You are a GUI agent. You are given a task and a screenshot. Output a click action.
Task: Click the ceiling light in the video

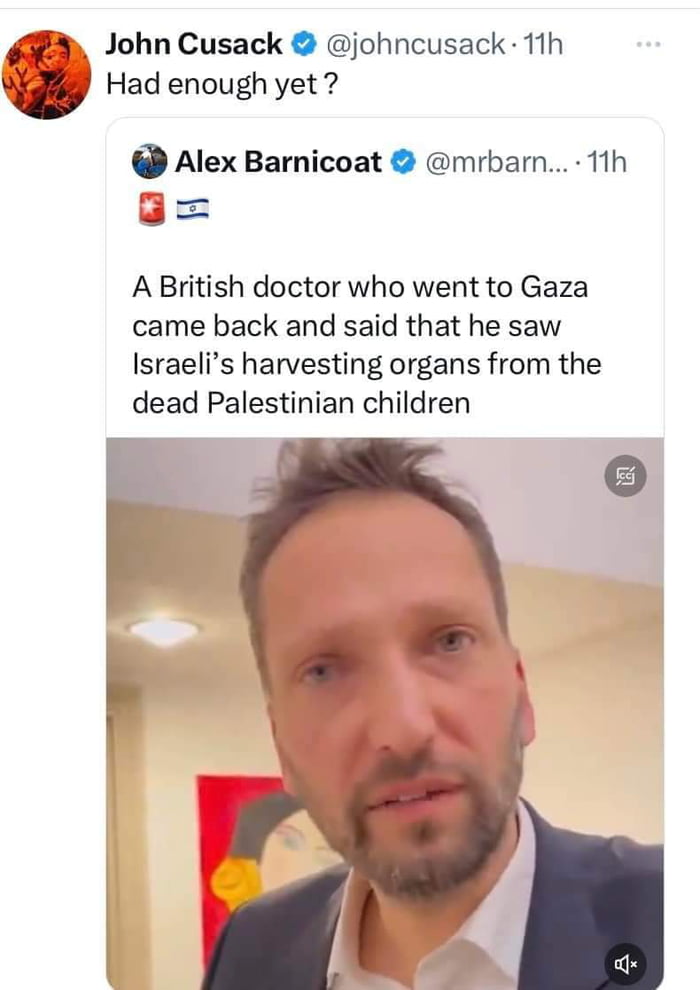coord(164,630)
